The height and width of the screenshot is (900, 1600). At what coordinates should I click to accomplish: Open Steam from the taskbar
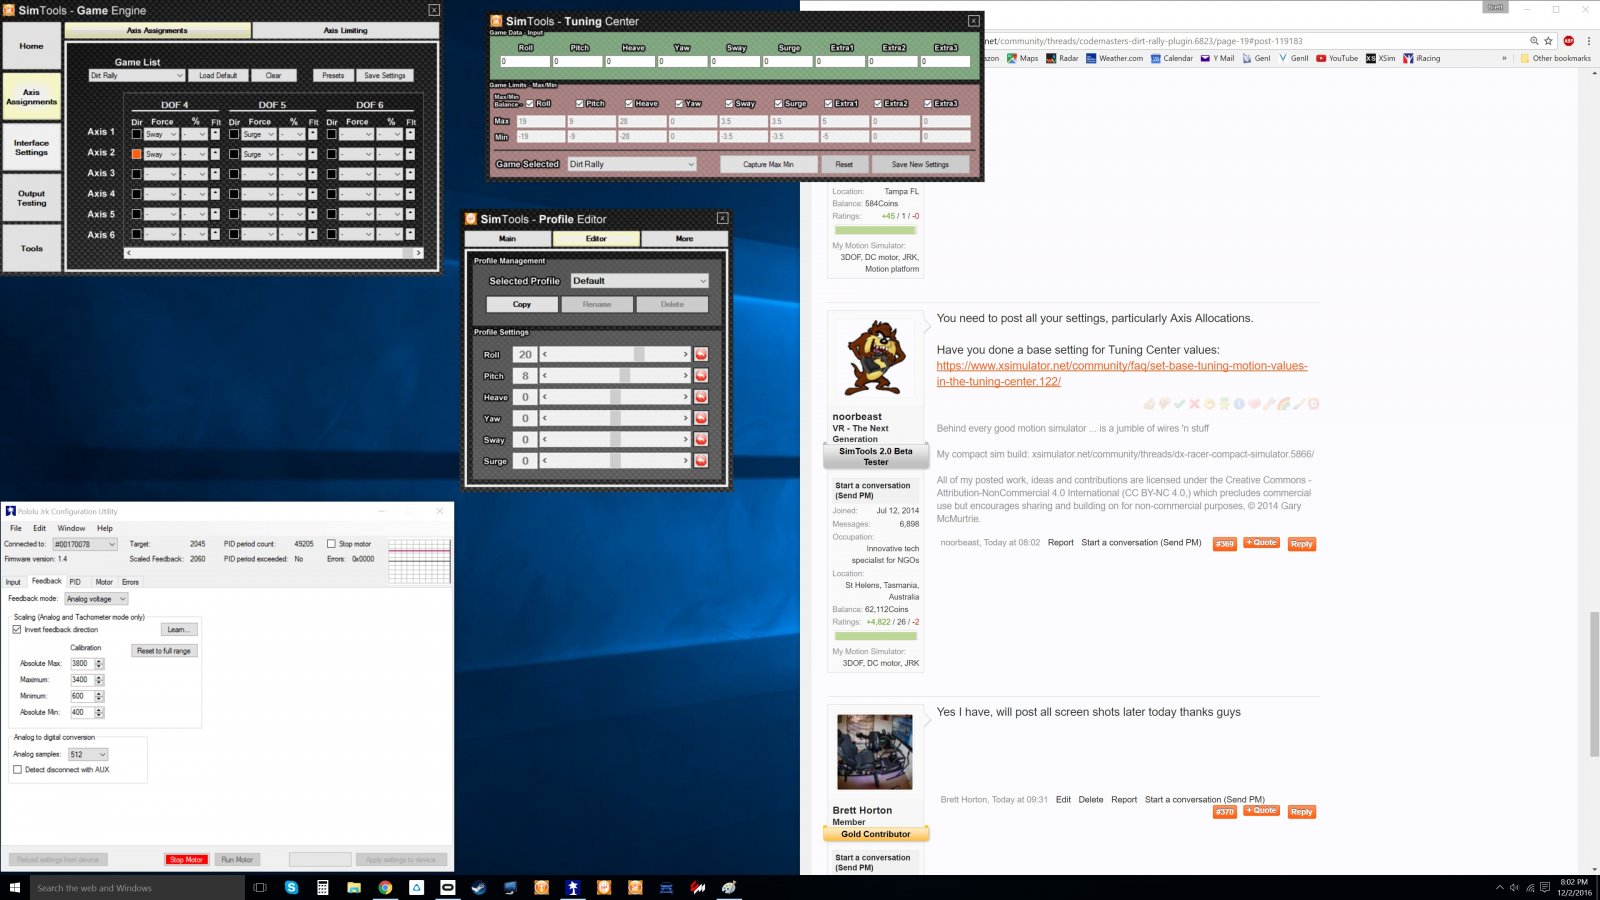(x=479, y=887)
